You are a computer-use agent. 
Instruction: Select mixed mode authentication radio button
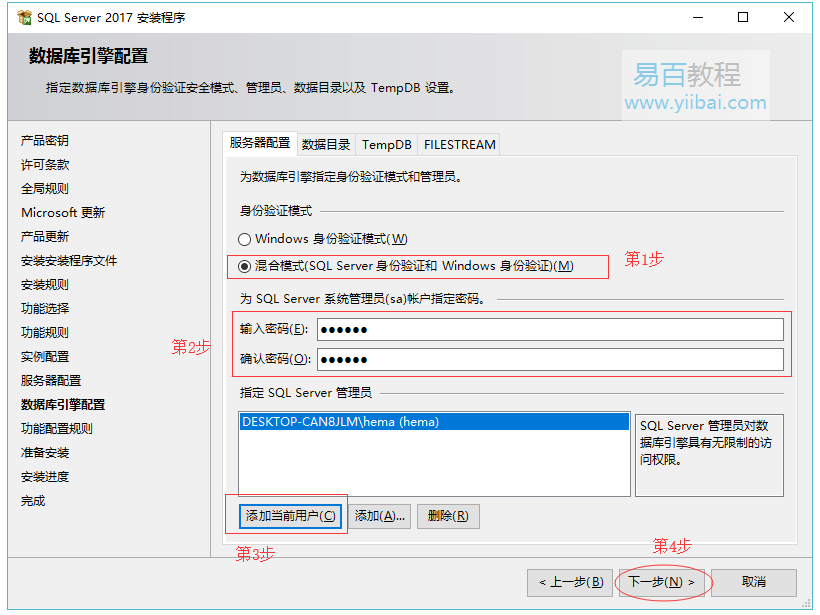[x=244, y=267]
